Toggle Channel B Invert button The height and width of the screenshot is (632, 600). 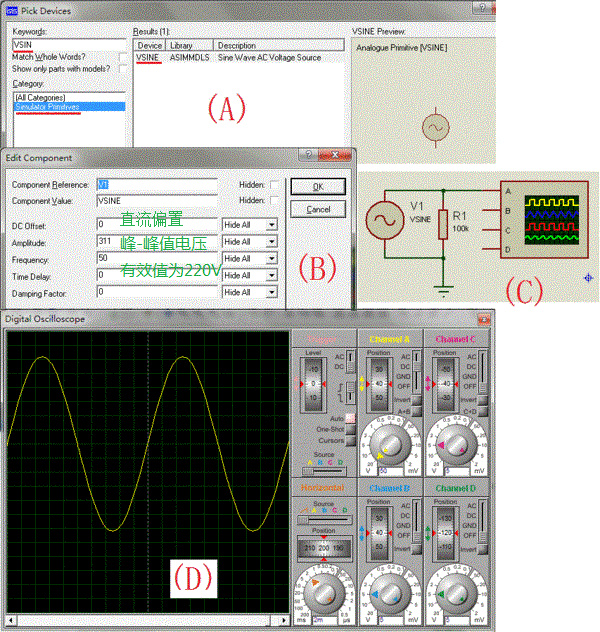click(417, 549)
